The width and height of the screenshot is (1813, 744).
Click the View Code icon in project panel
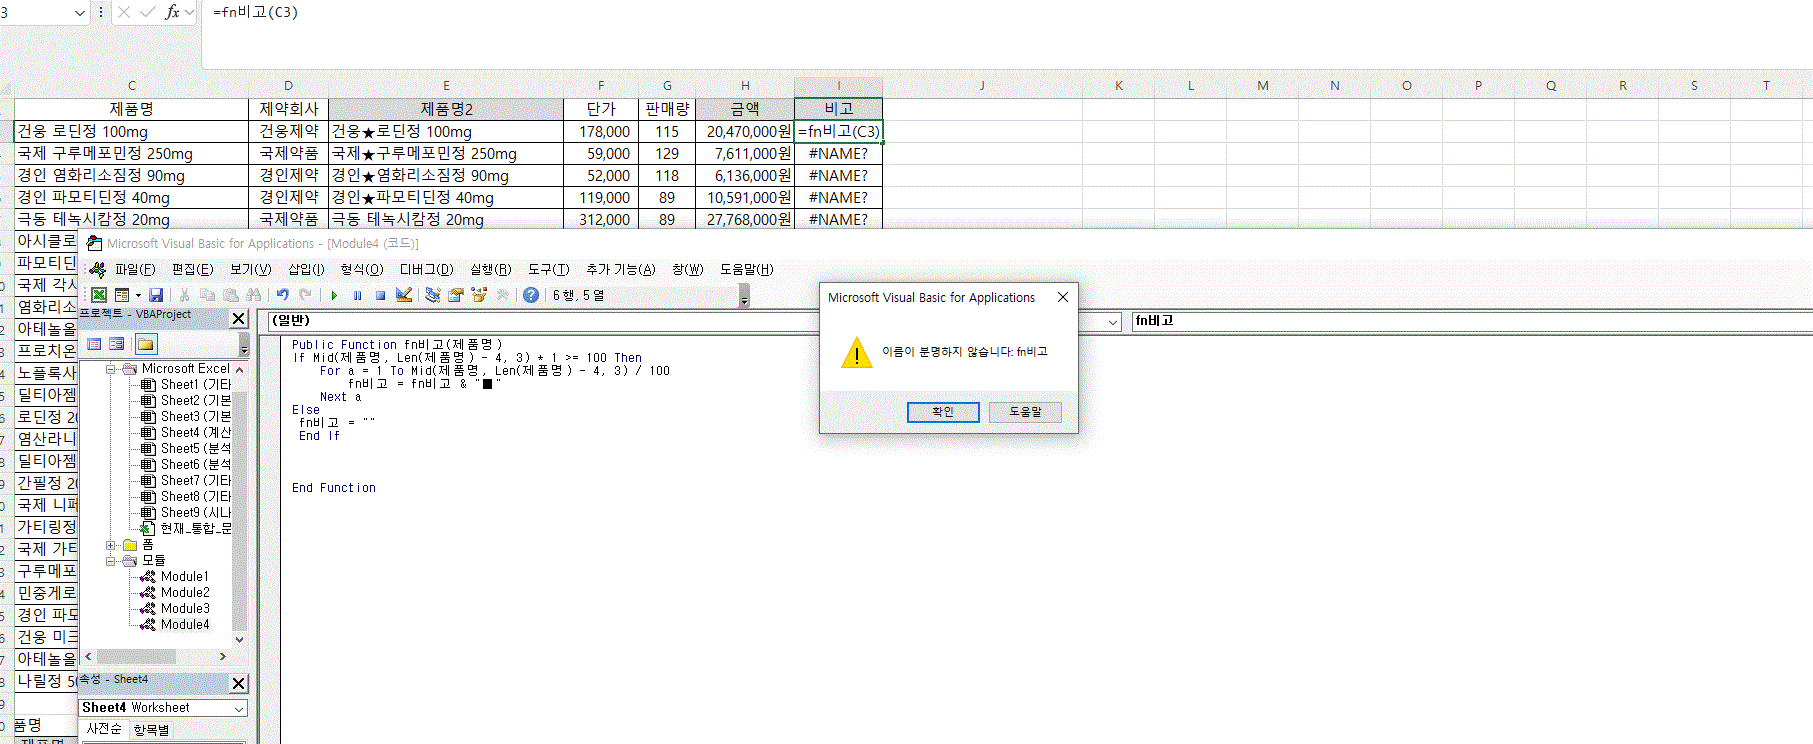coord(94,344)
